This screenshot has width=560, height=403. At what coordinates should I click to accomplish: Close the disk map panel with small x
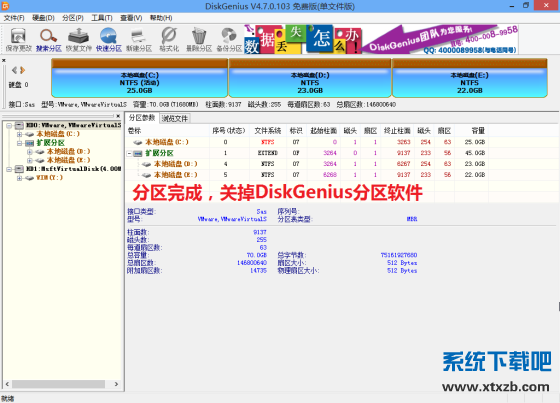[x=4, y=60]
